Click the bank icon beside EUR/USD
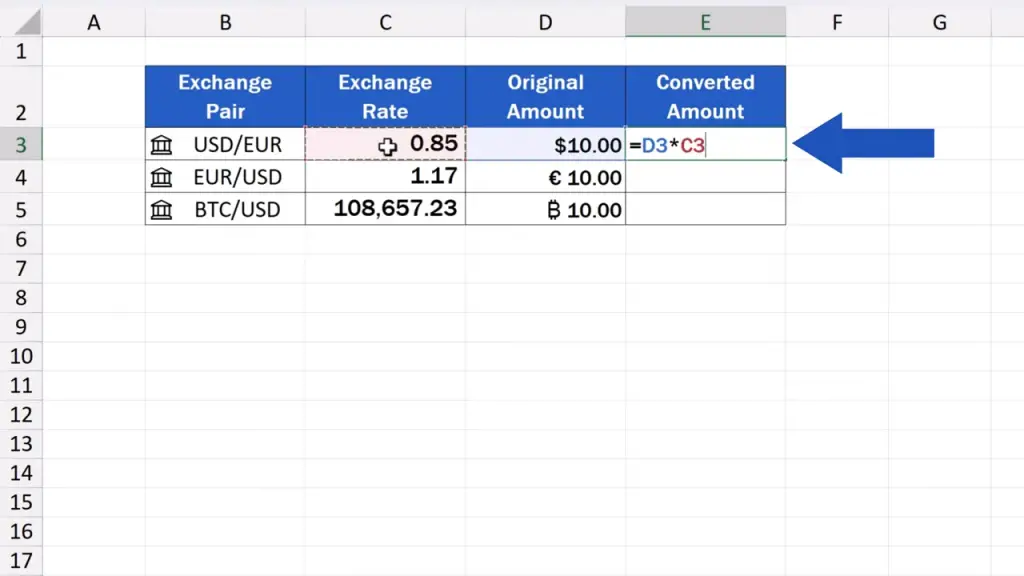This screenshot has width=1024, height=576. (161, 178)
